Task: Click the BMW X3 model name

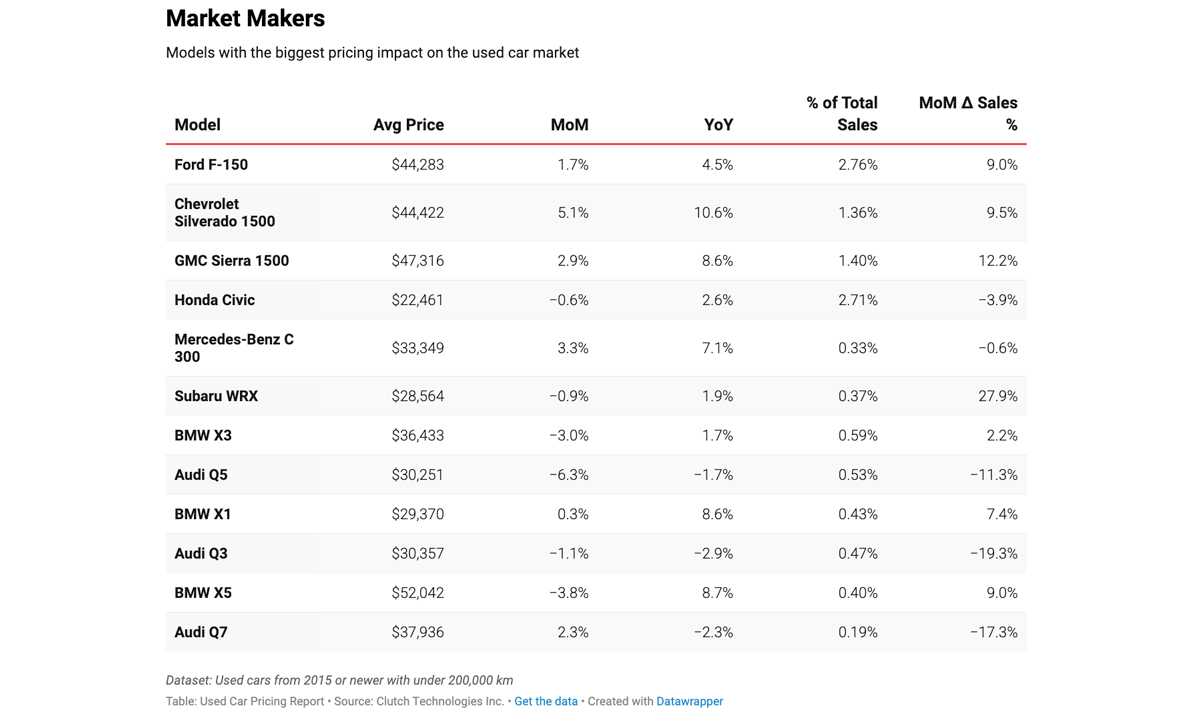Action: [203, 436]
